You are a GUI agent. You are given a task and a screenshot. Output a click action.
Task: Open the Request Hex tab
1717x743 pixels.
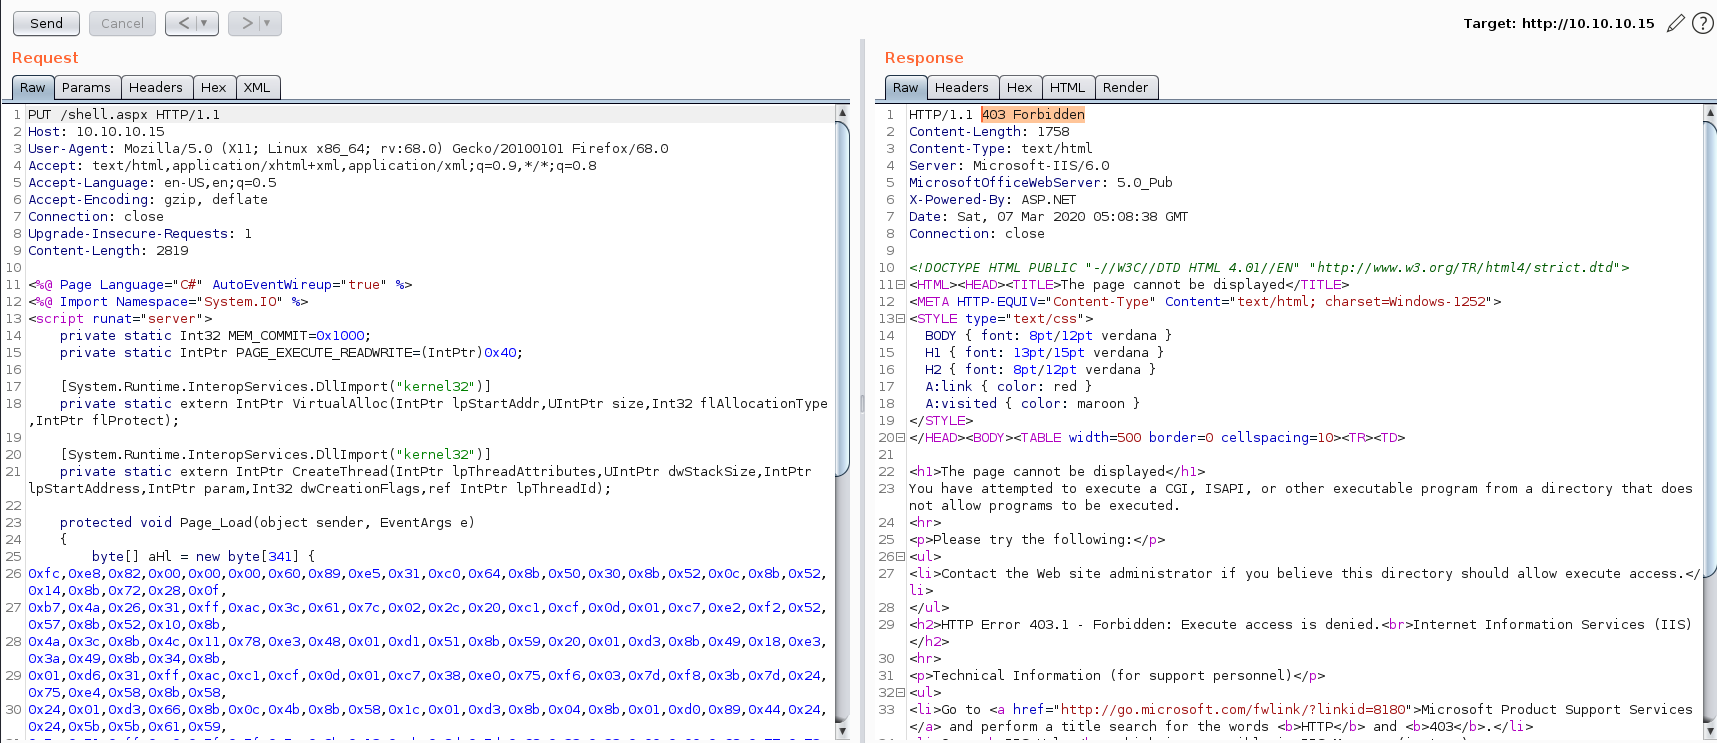tap(213, 88)
